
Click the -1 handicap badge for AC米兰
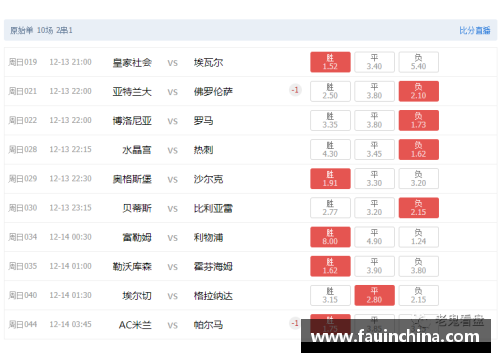[295, 323]
